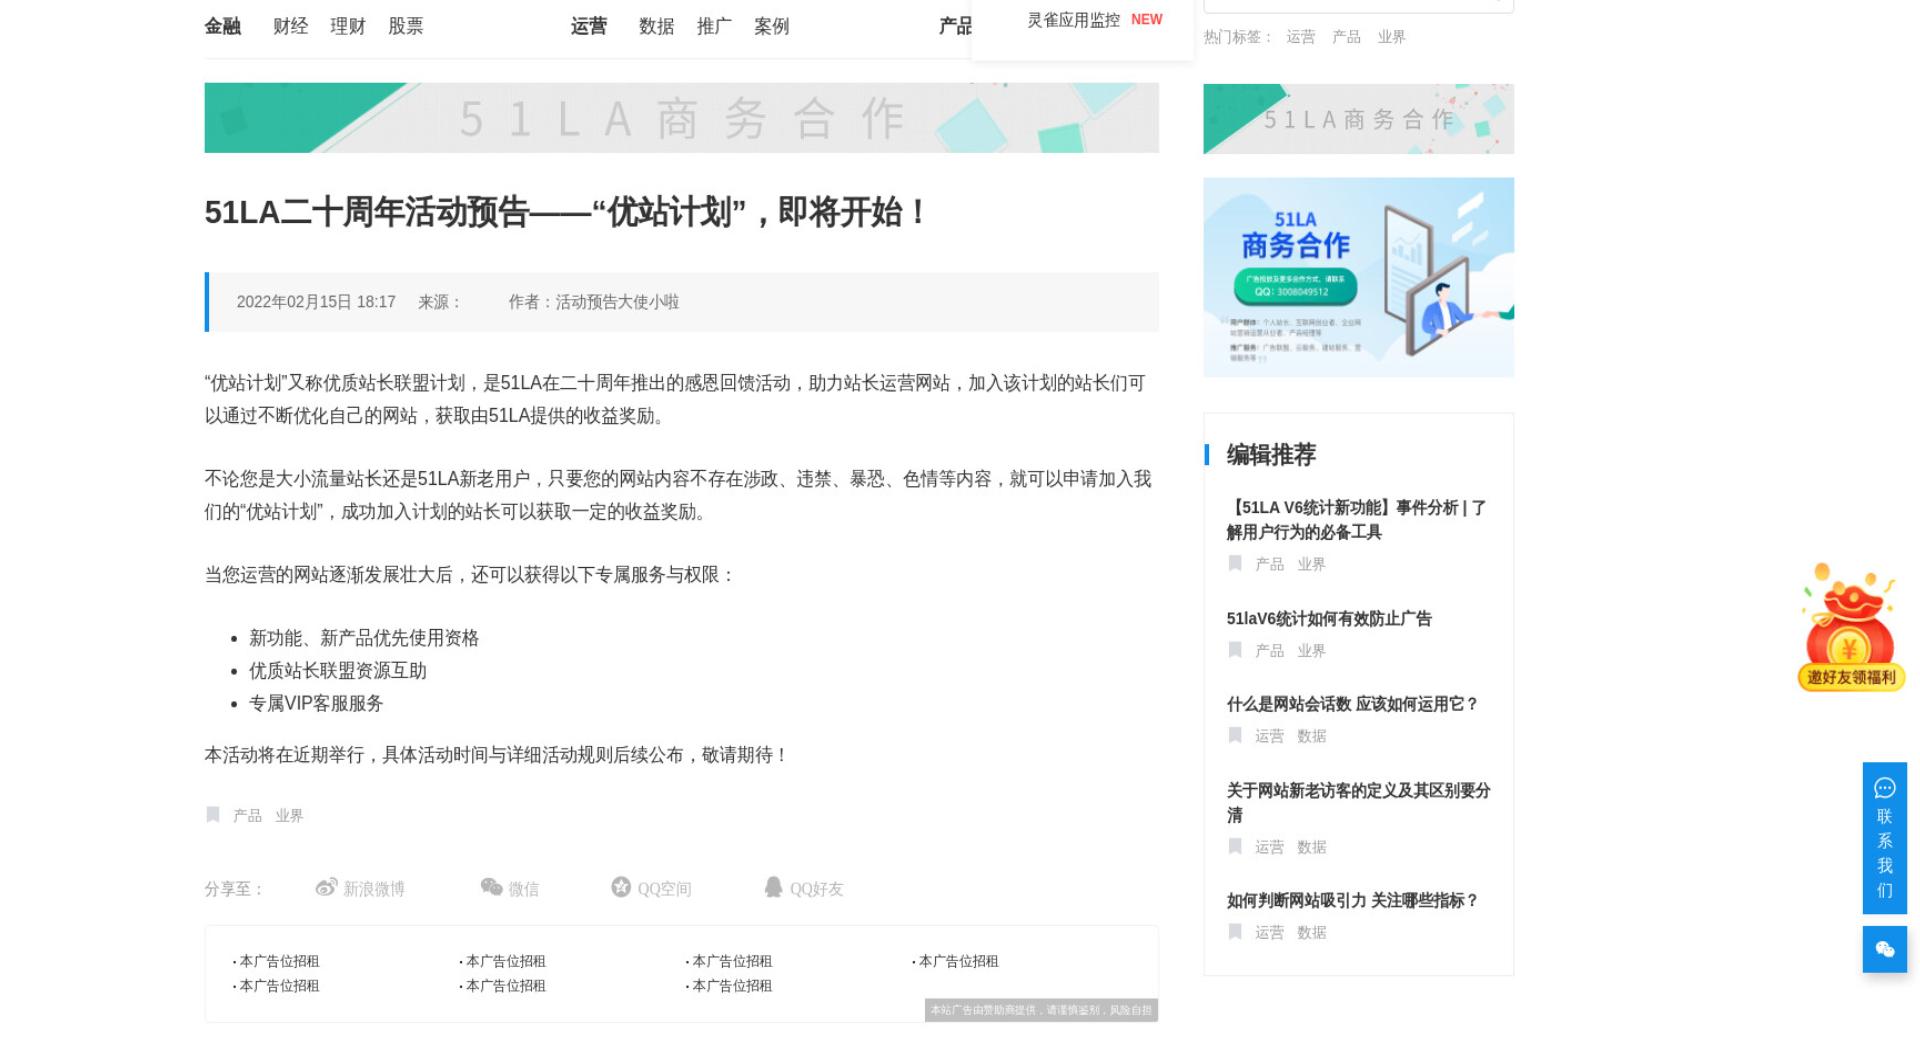Open 51laV6统计如何有效防止广告 article

pos(1329,619)
